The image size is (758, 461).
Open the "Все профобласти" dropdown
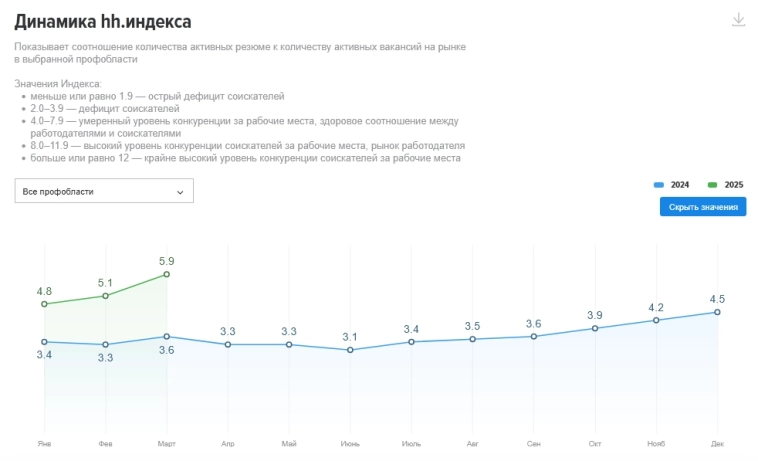(x=104, y=191)
